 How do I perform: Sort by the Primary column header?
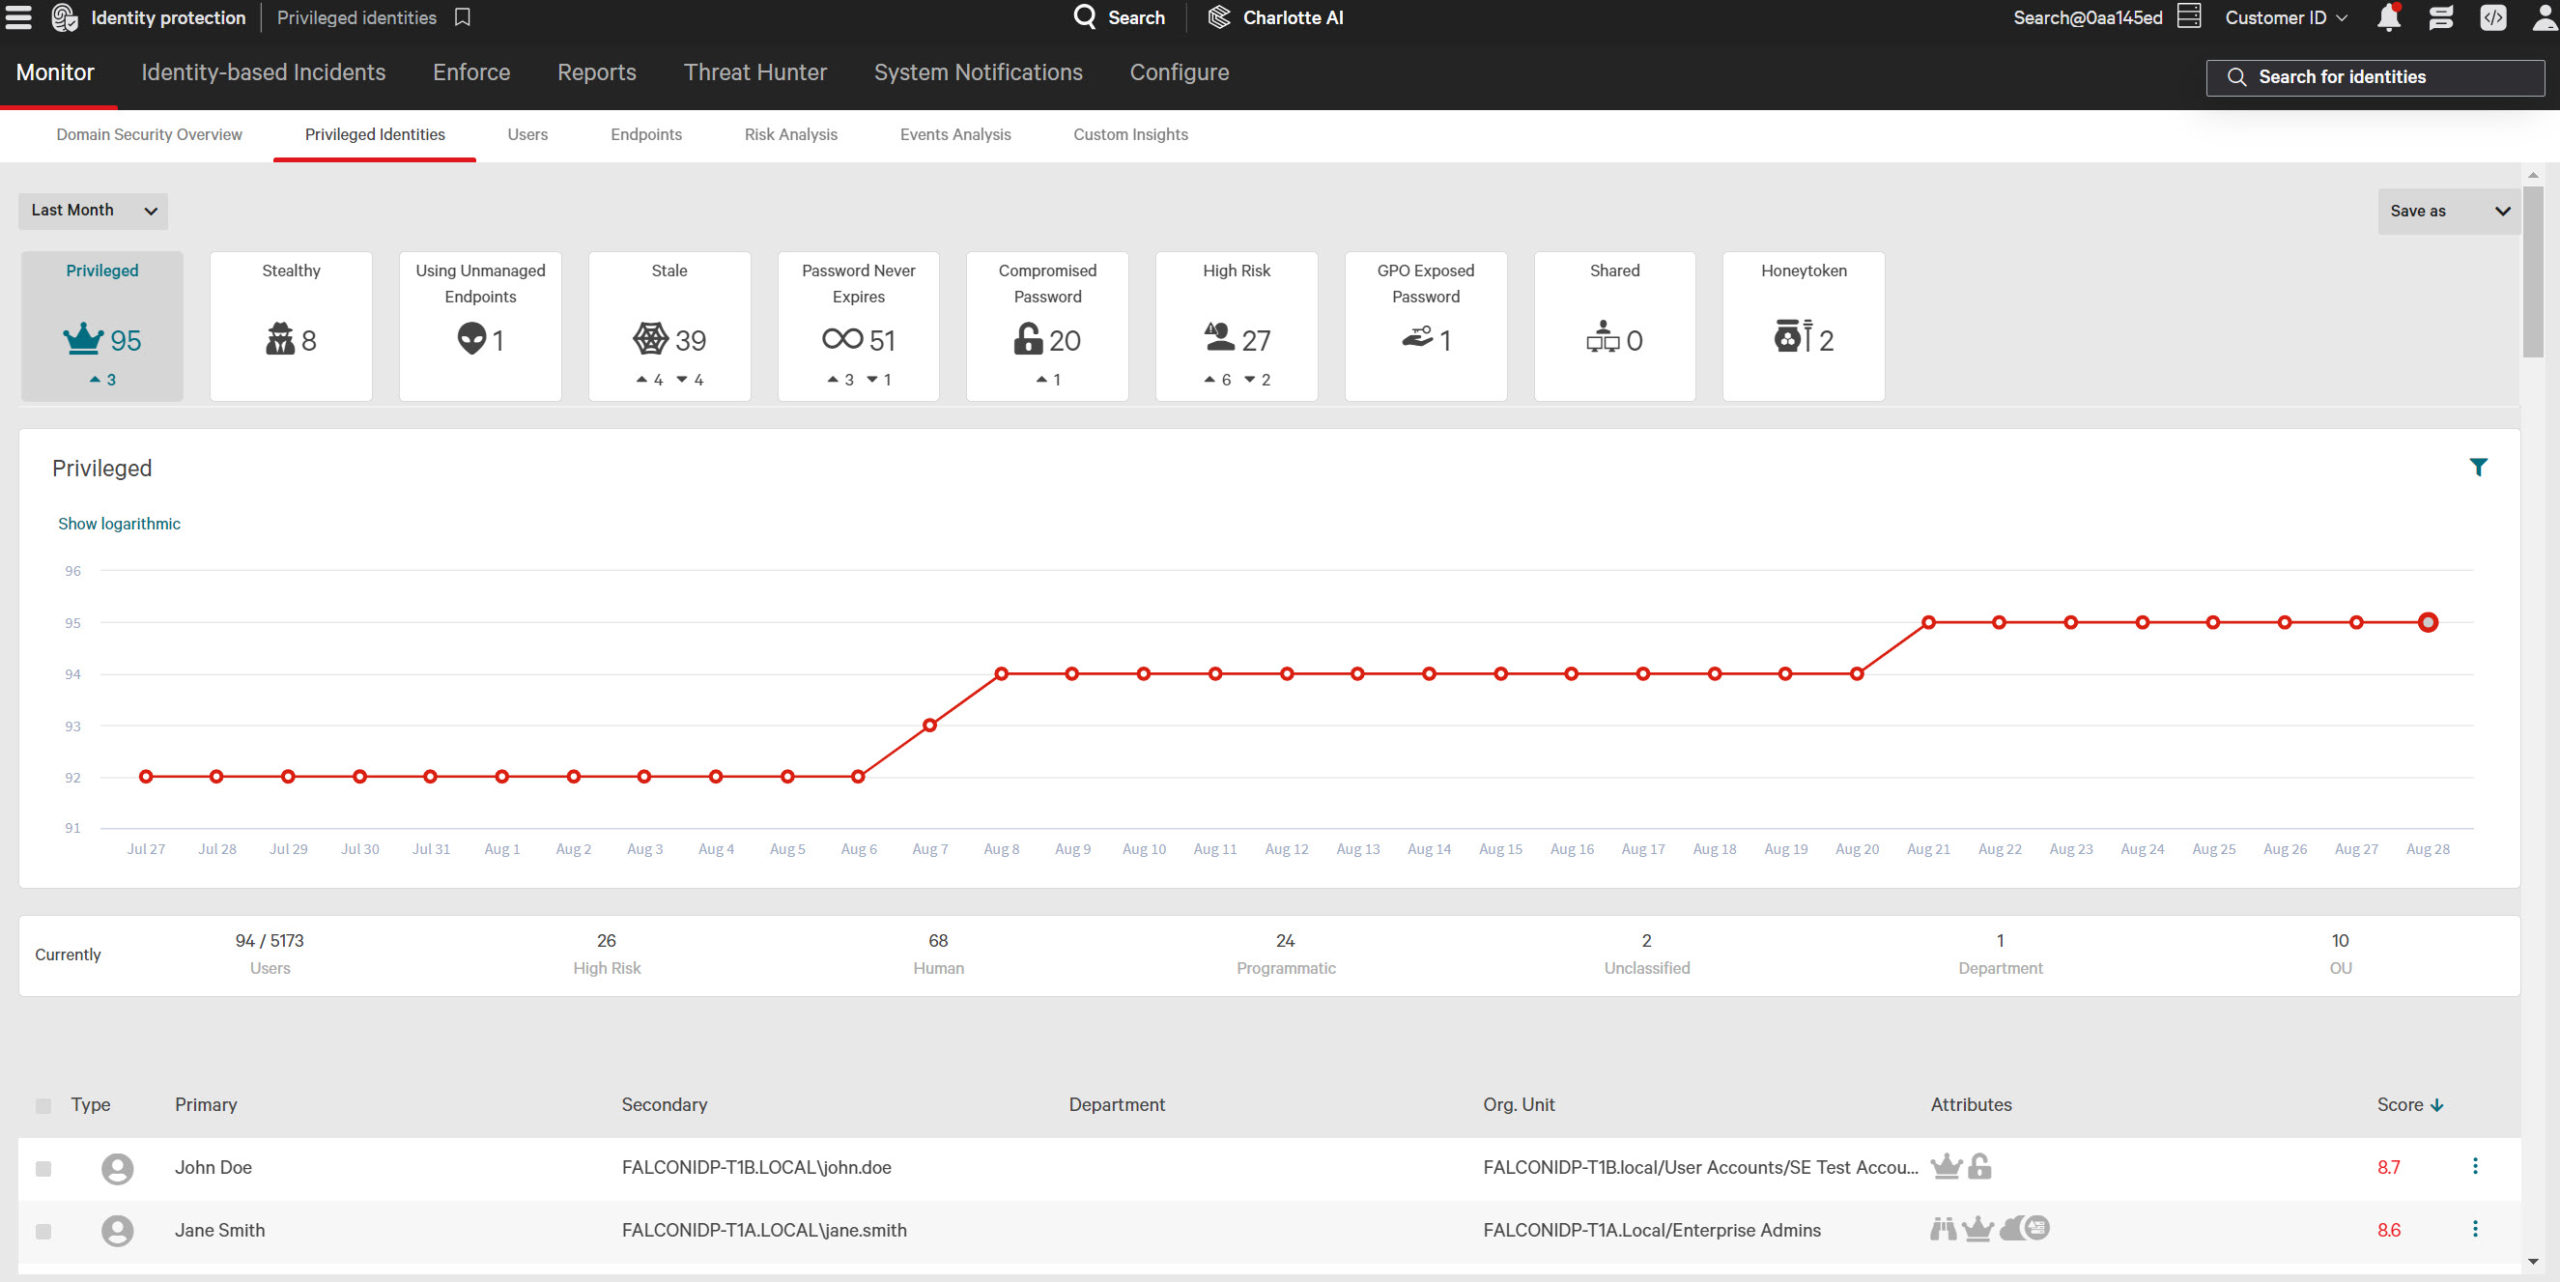pyautogui.click(x=206, y=1105)
